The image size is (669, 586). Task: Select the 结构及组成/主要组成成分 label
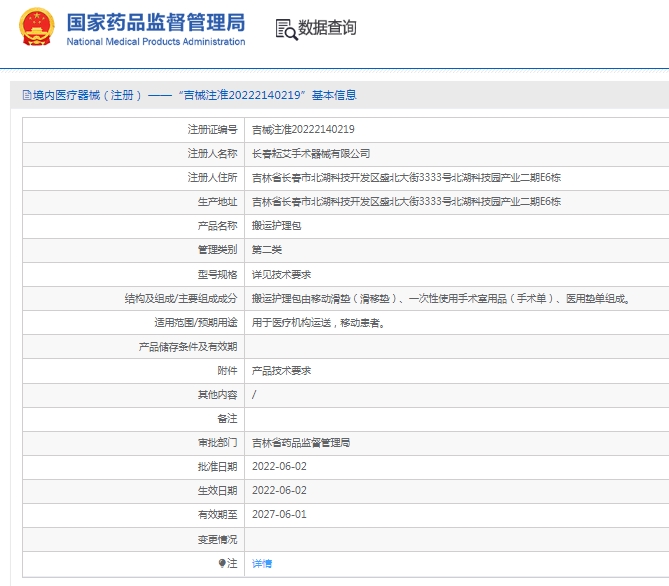(181, 299)
